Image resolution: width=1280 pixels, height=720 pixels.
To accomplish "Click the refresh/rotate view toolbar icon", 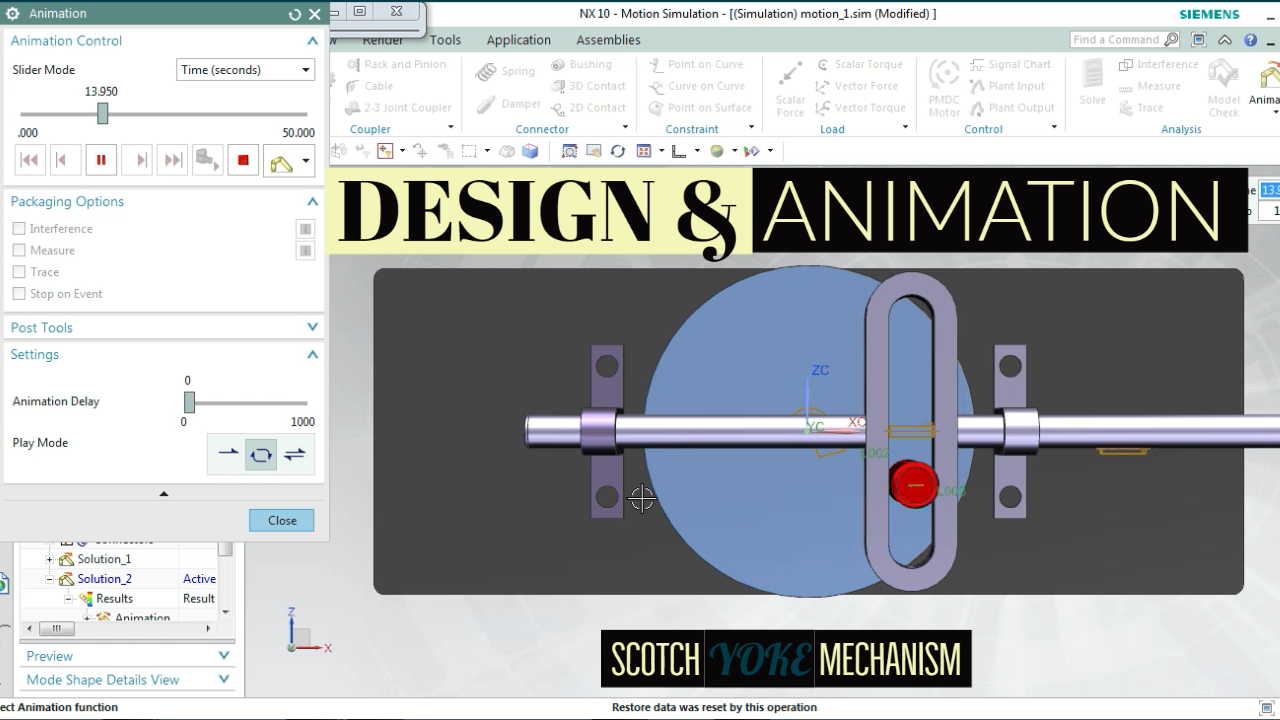I will (618, 151).
